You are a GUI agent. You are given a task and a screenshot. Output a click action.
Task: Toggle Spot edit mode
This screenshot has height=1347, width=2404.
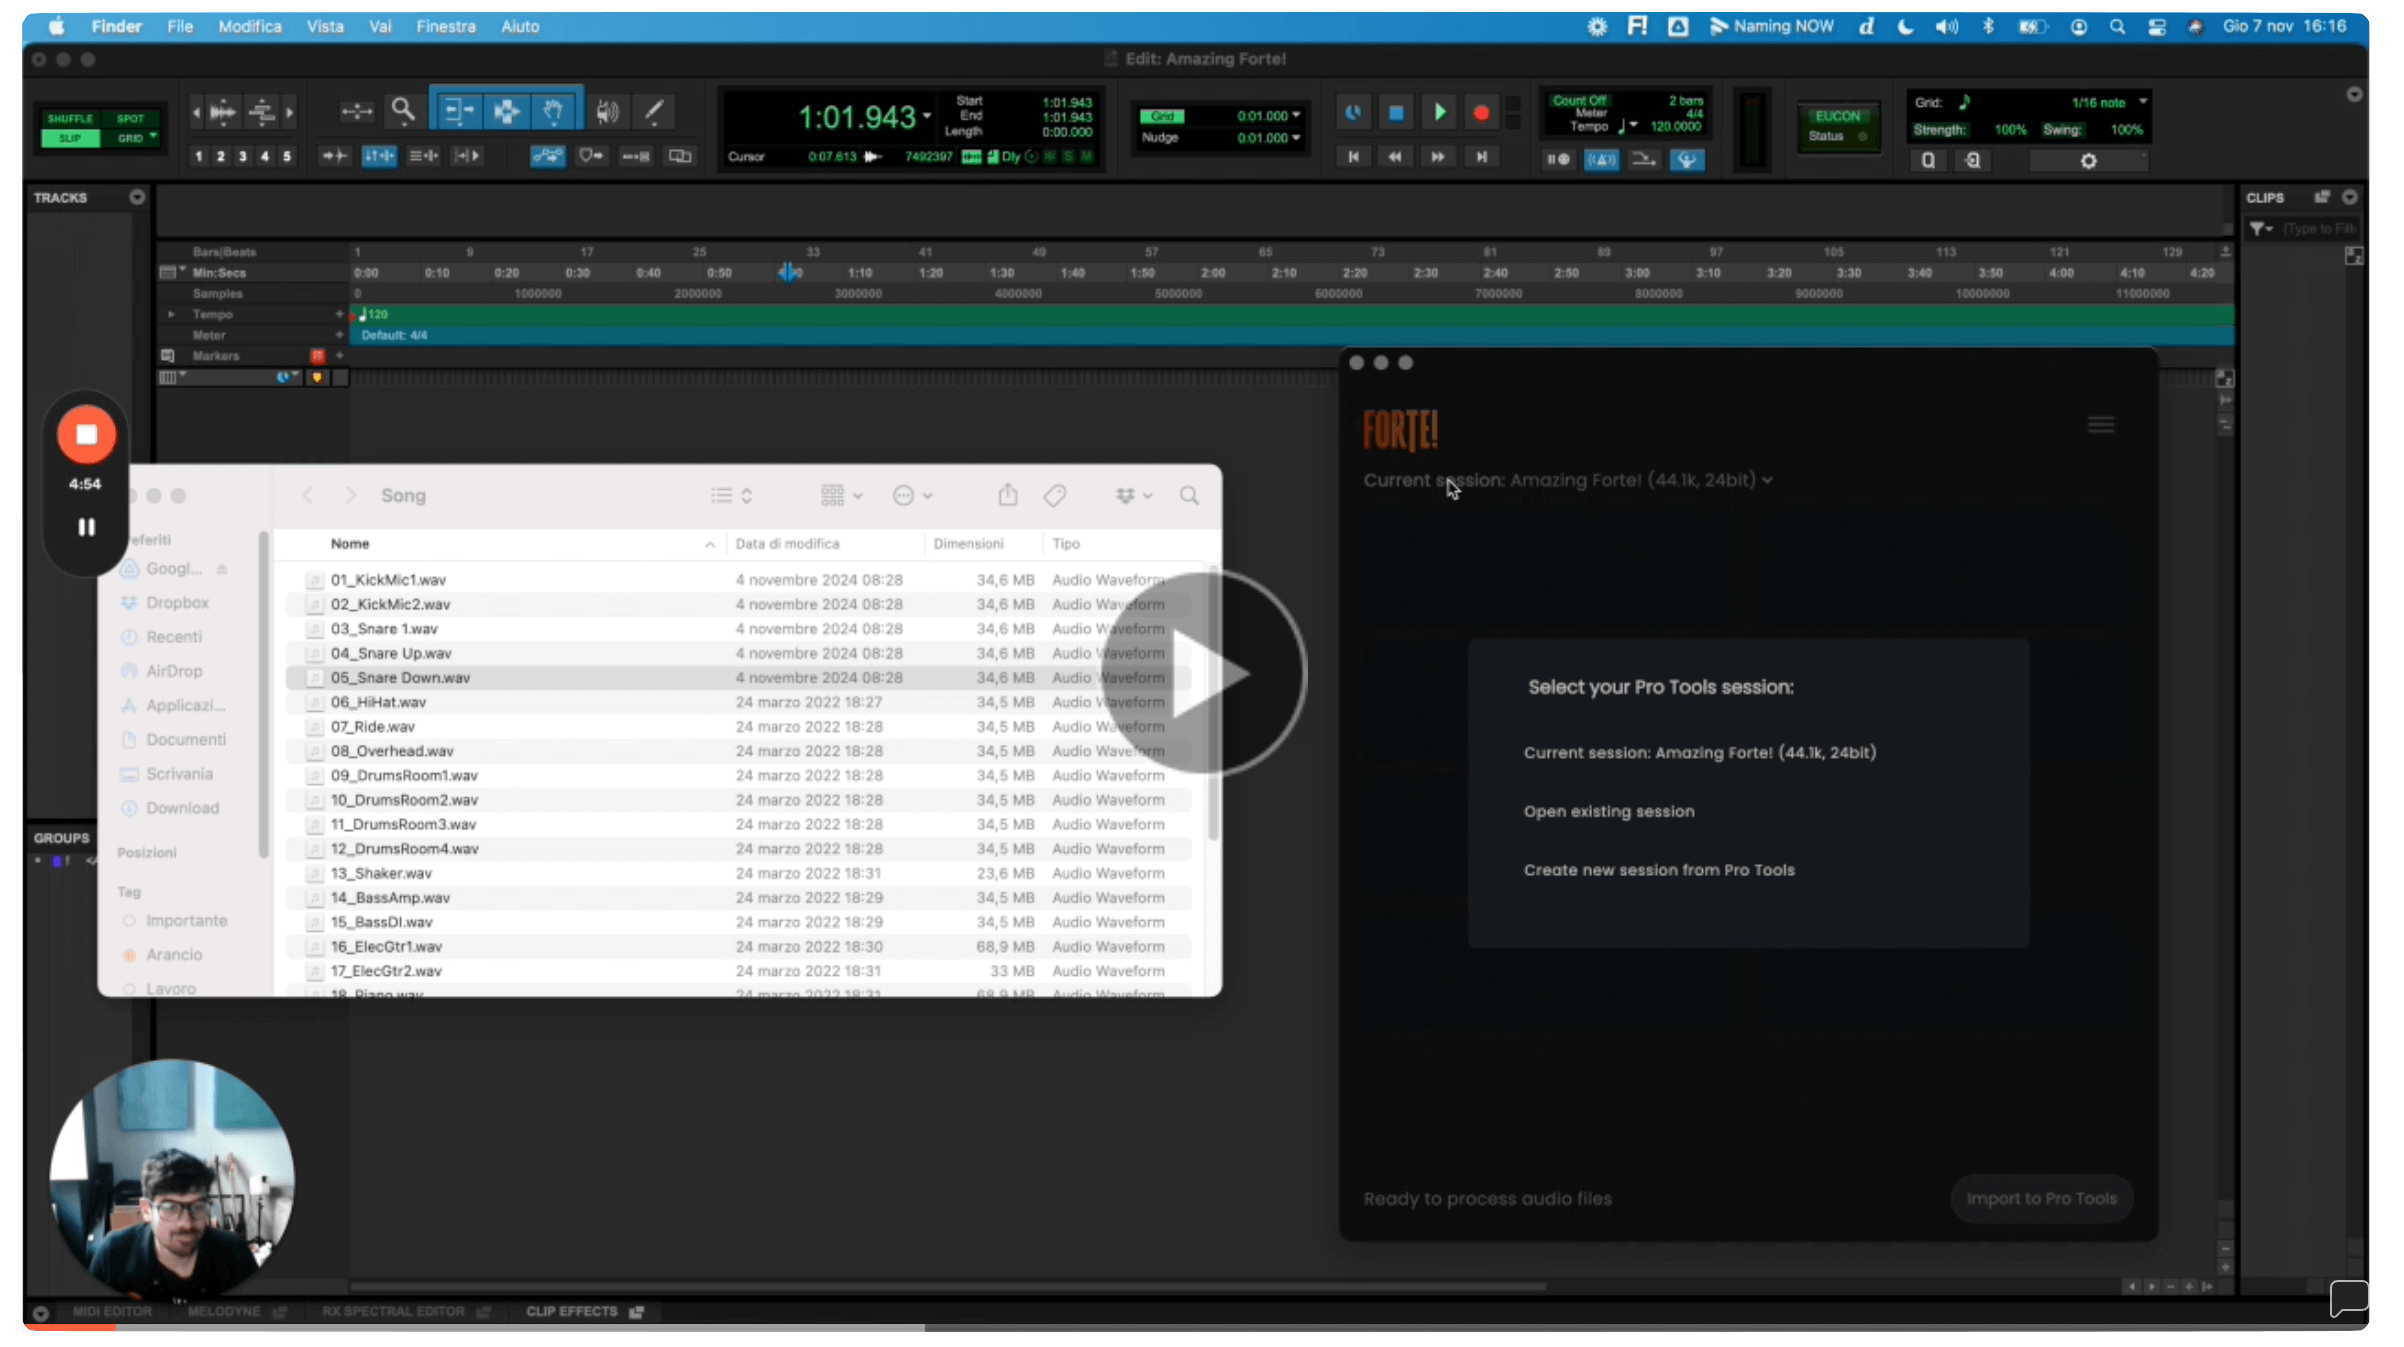tap(131, 118)
